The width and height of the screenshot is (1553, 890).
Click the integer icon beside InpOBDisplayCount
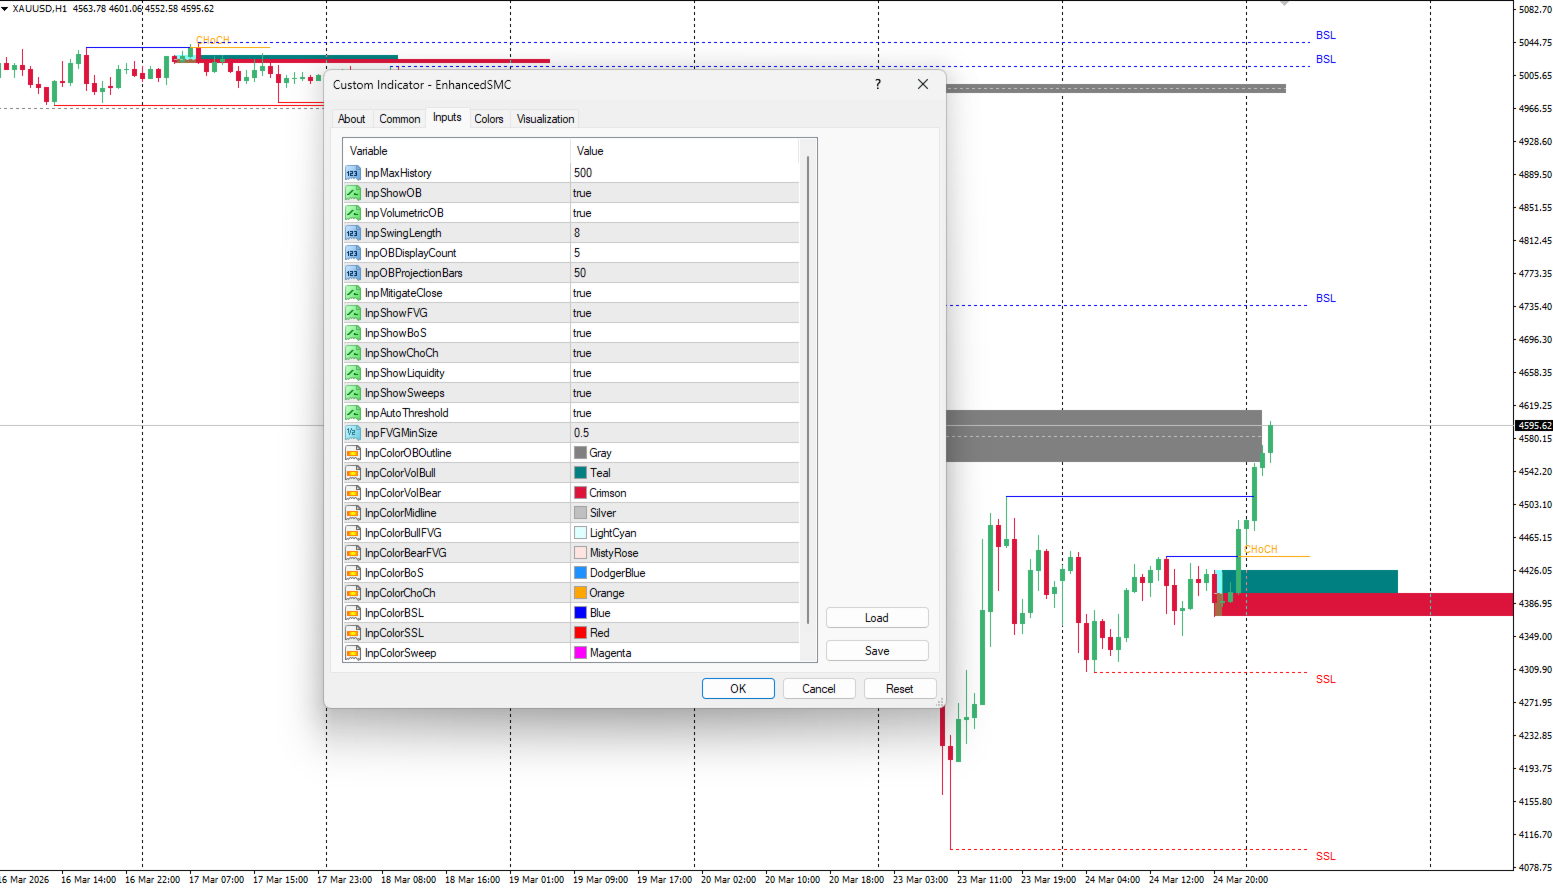pos(353,253)
